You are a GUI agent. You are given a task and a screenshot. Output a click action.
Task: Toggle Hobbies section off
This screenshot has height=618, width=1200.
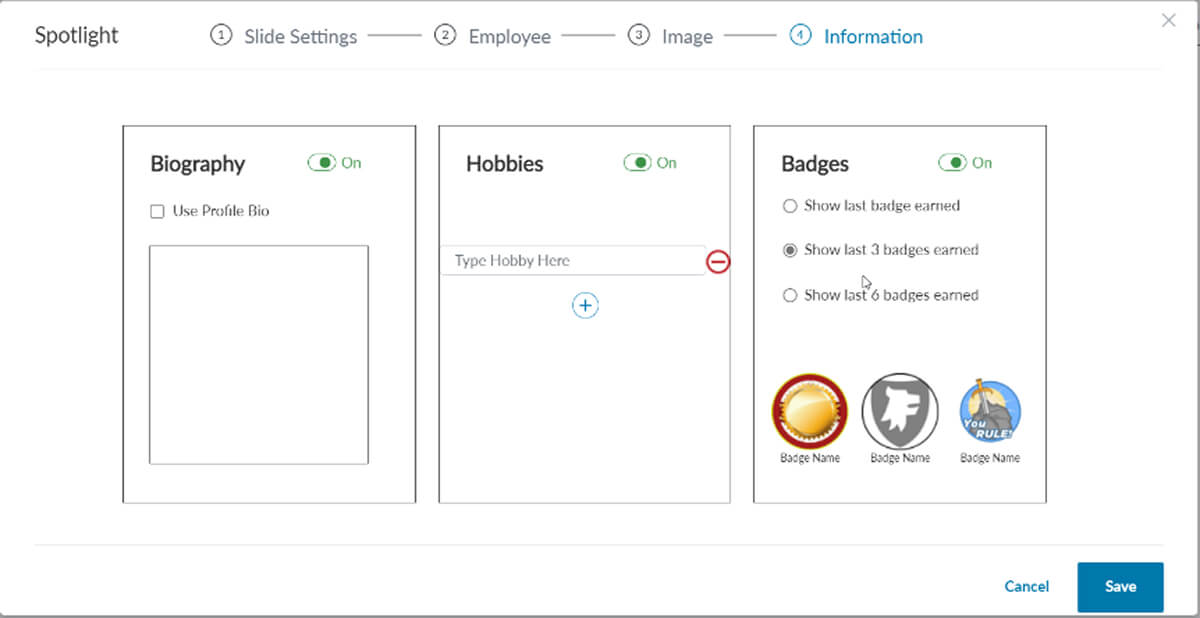tap(637, 163)
